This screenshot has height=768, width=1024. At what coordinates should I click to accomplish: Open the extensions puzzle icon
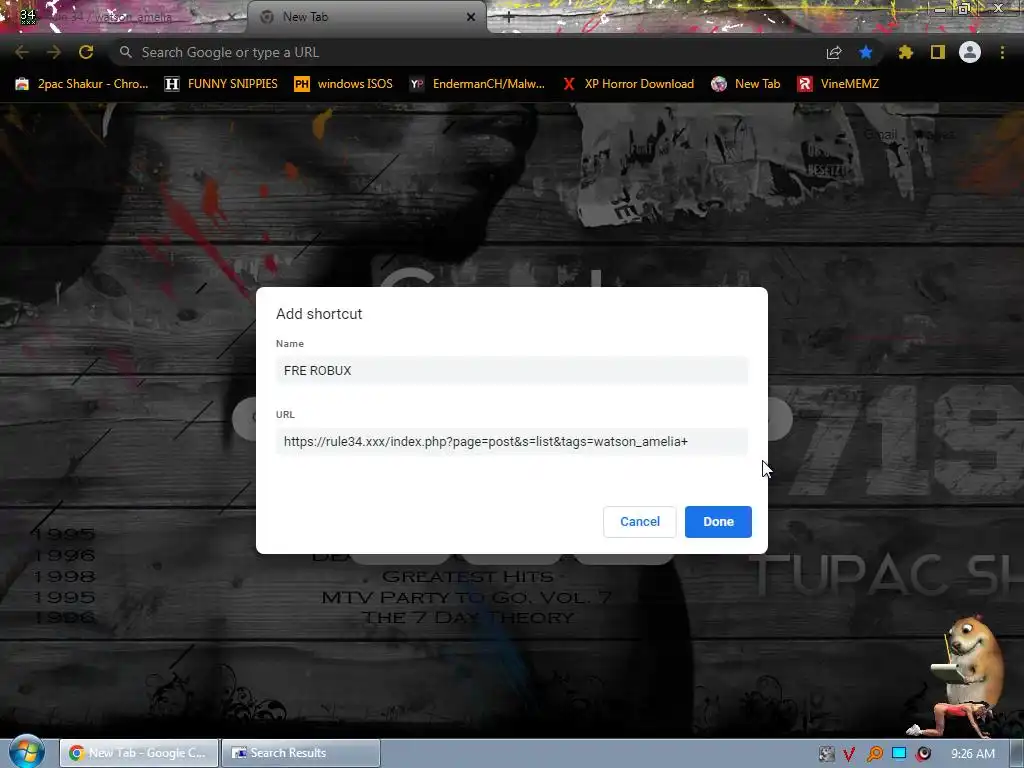[905, 52]
